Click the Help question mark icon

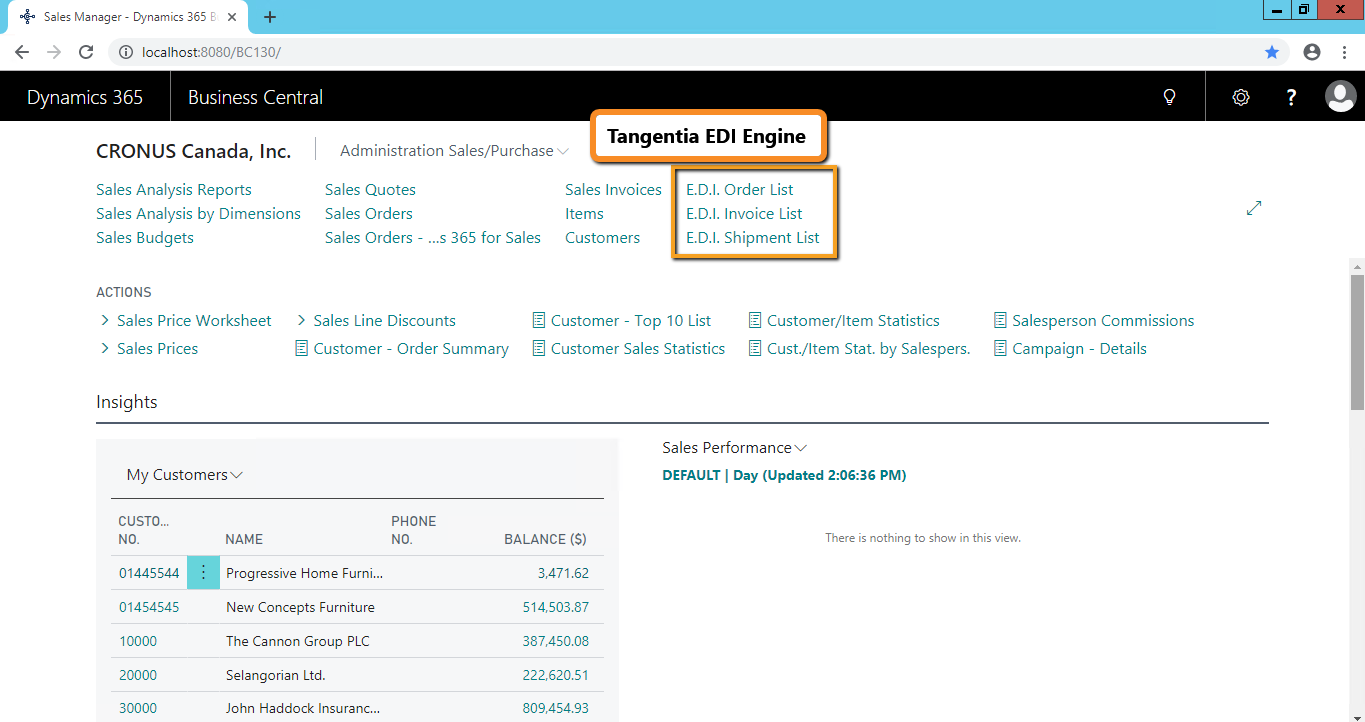point(1291,97)
